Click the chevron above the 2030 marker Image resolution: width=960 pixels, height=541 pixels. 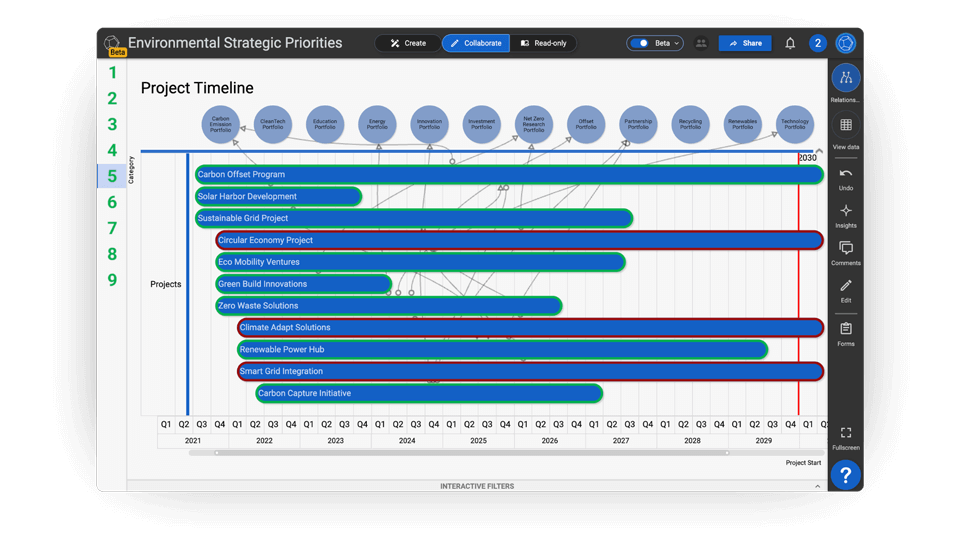[x=819, y=151]
